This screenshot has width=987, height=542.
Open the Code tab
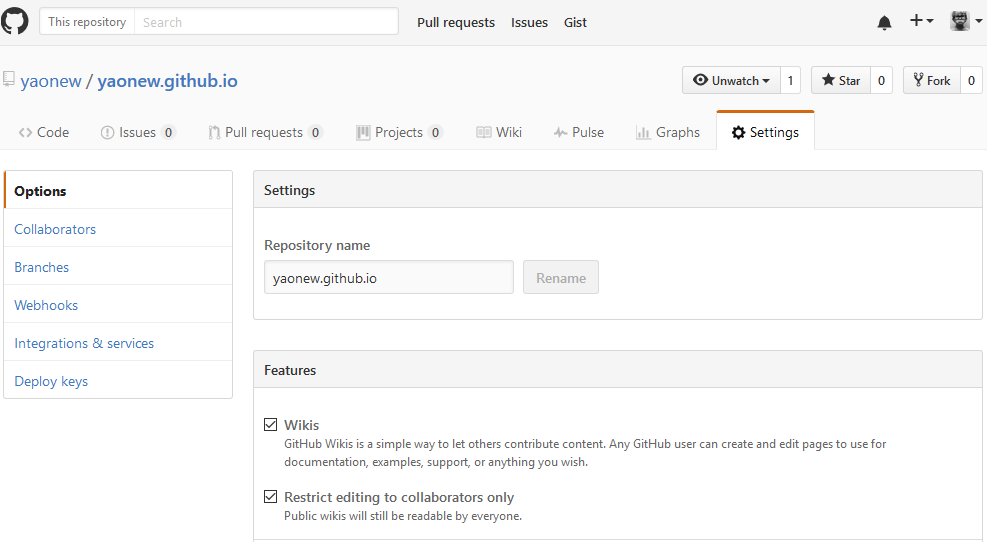pos(44,132)
